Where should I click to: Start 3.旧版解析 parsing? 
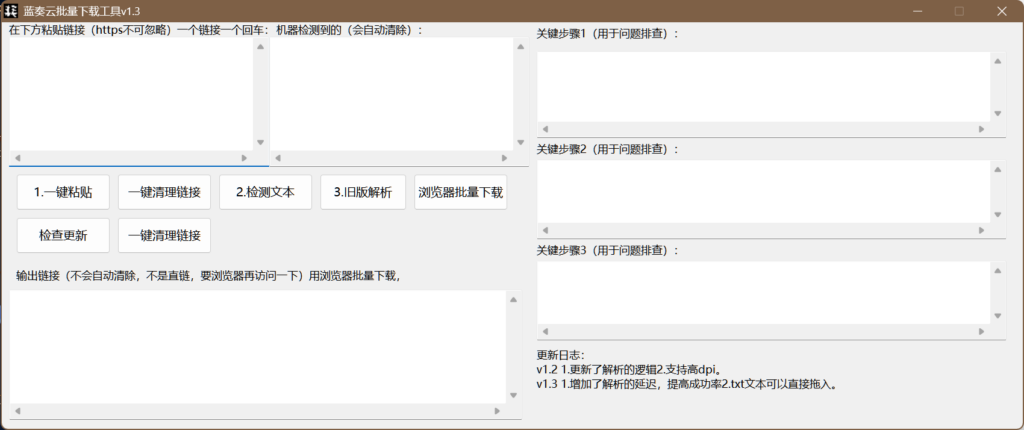363,192
